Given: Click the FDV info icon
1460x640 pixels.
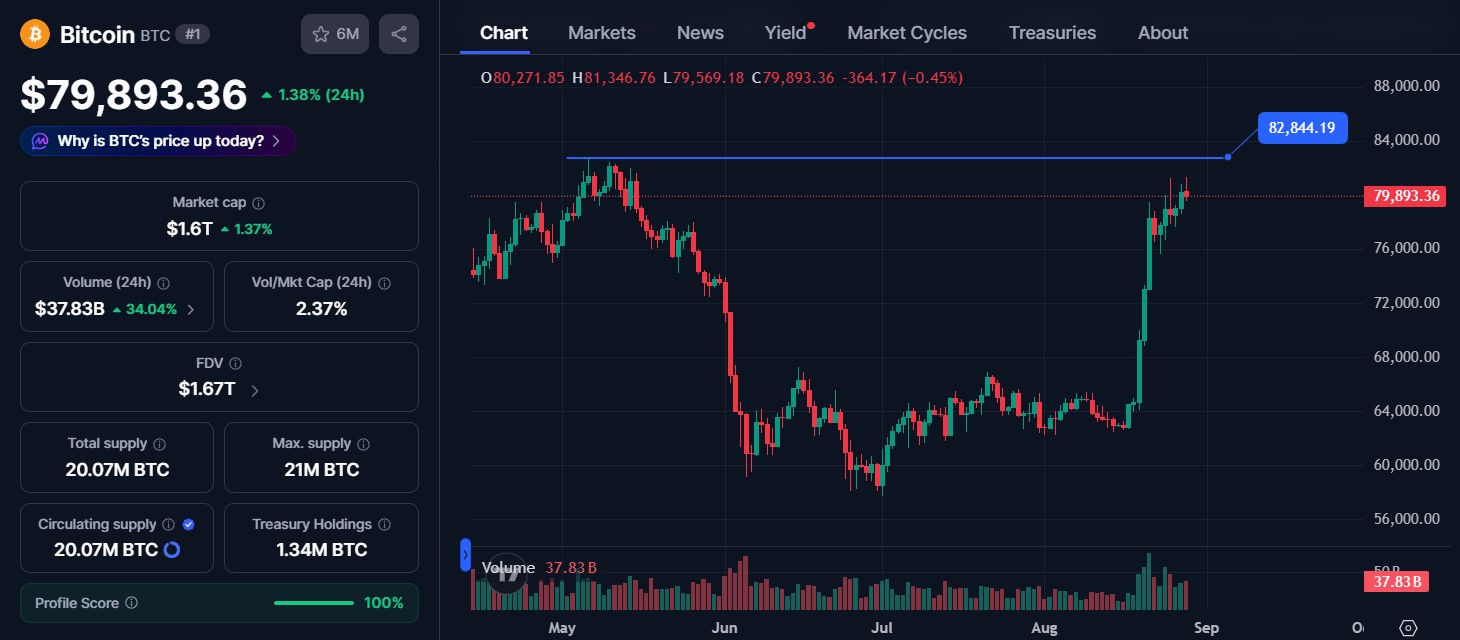Looking at the screenshot, I should click(x=236, y=364).
